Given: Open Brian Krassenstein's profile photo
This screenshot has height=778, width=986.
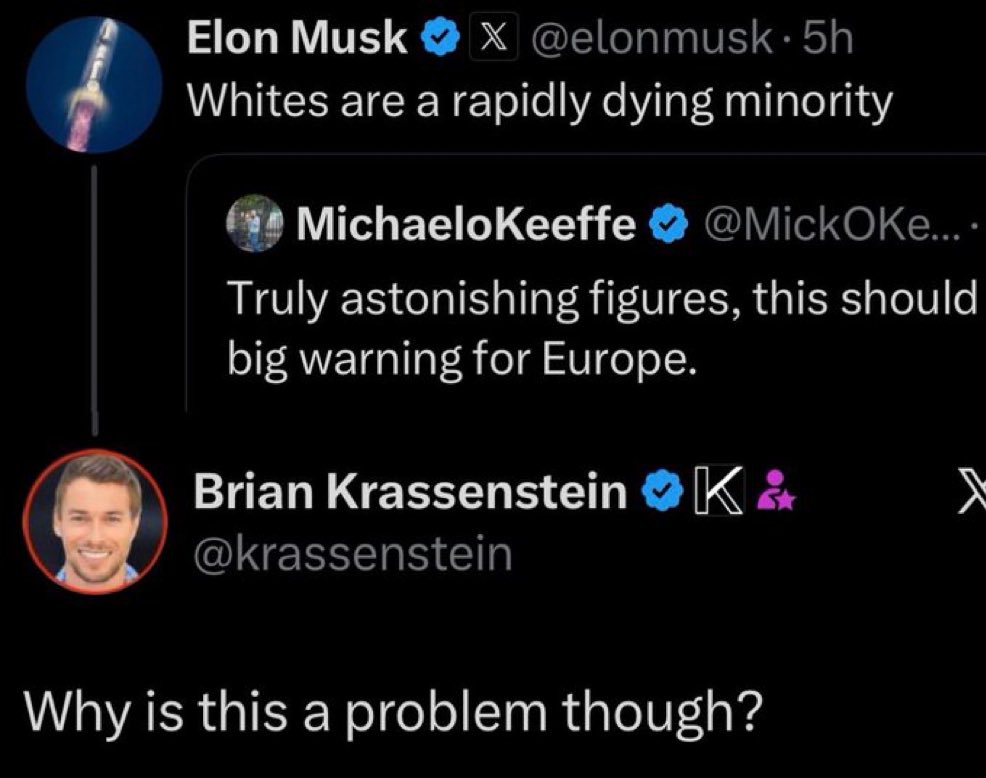Looking at the screenshot, I should [96, 521].
